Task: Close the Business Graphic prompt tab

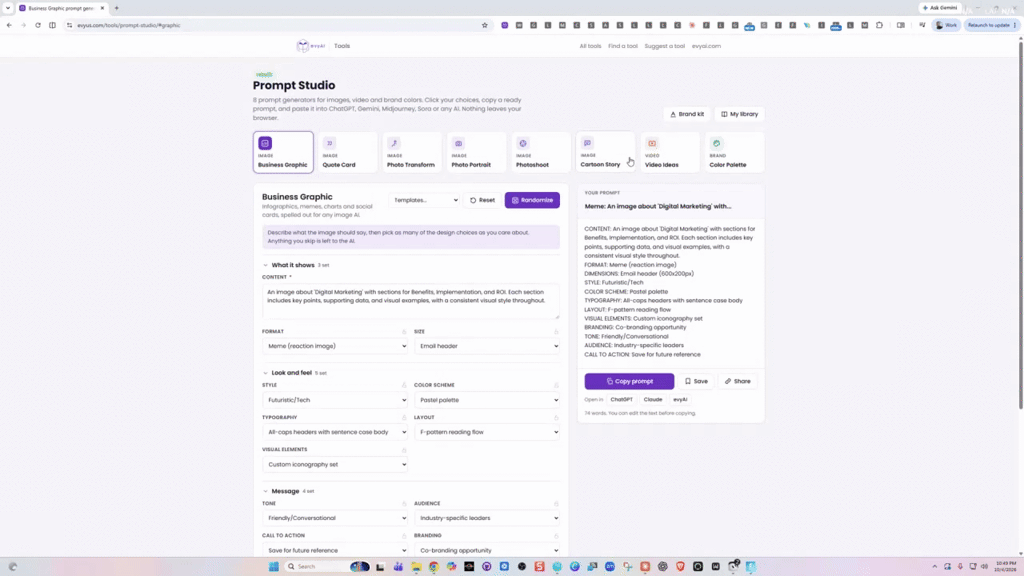Action: [x=102, y=8]
